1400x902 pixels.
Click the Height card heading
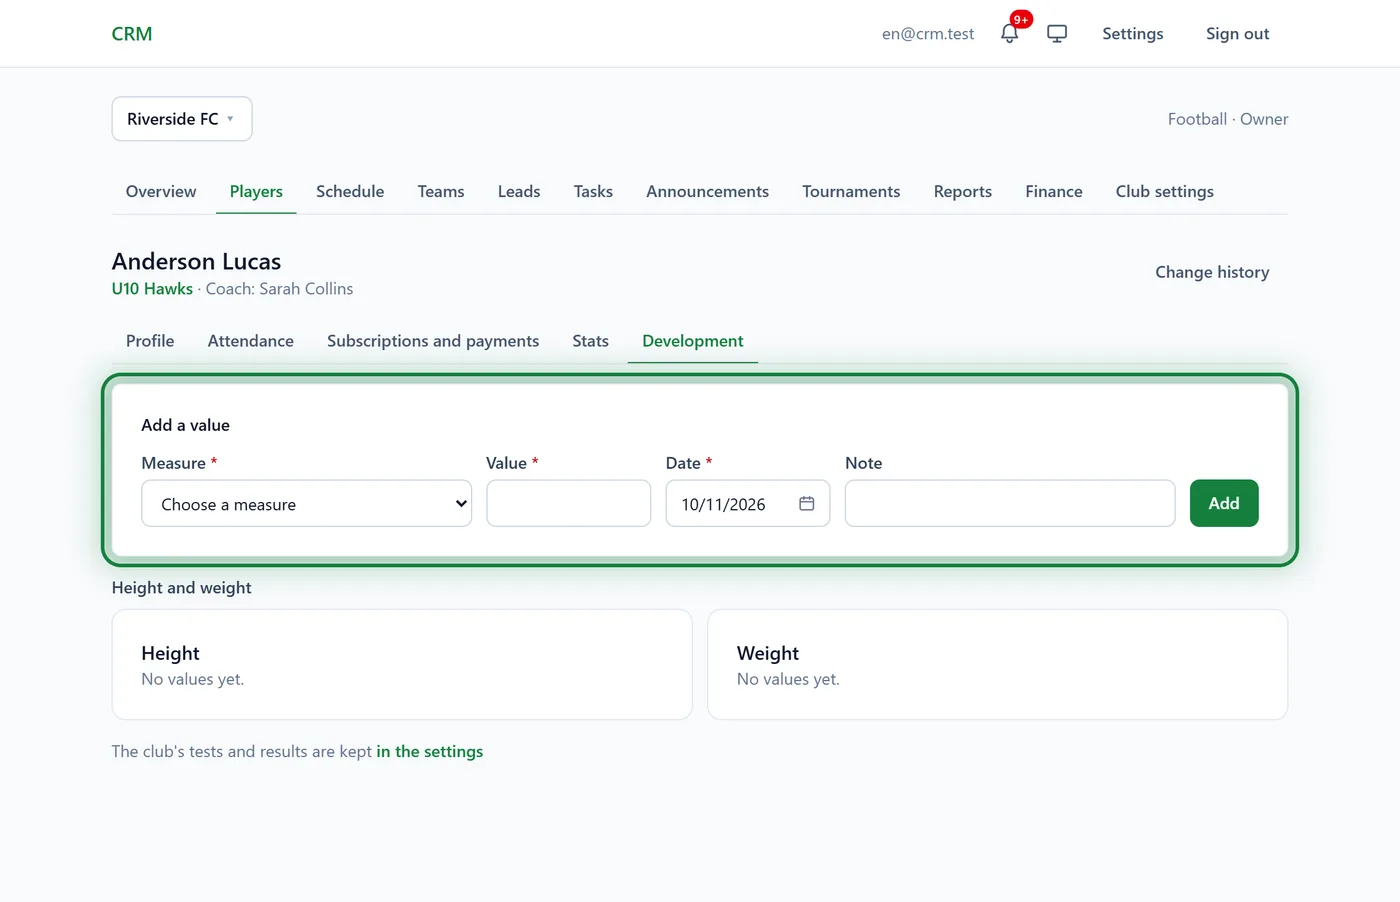(171, 653)
